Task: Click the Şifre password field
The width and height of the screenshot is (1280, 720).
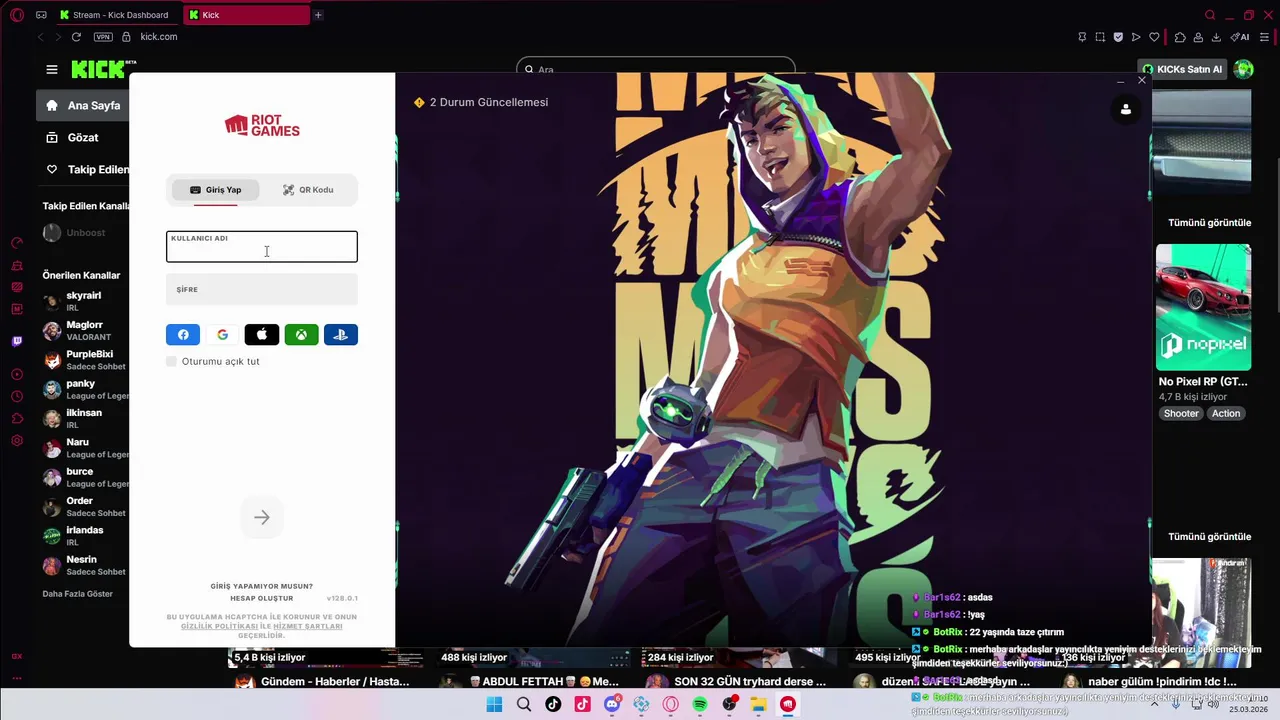Action: point(262,290)
